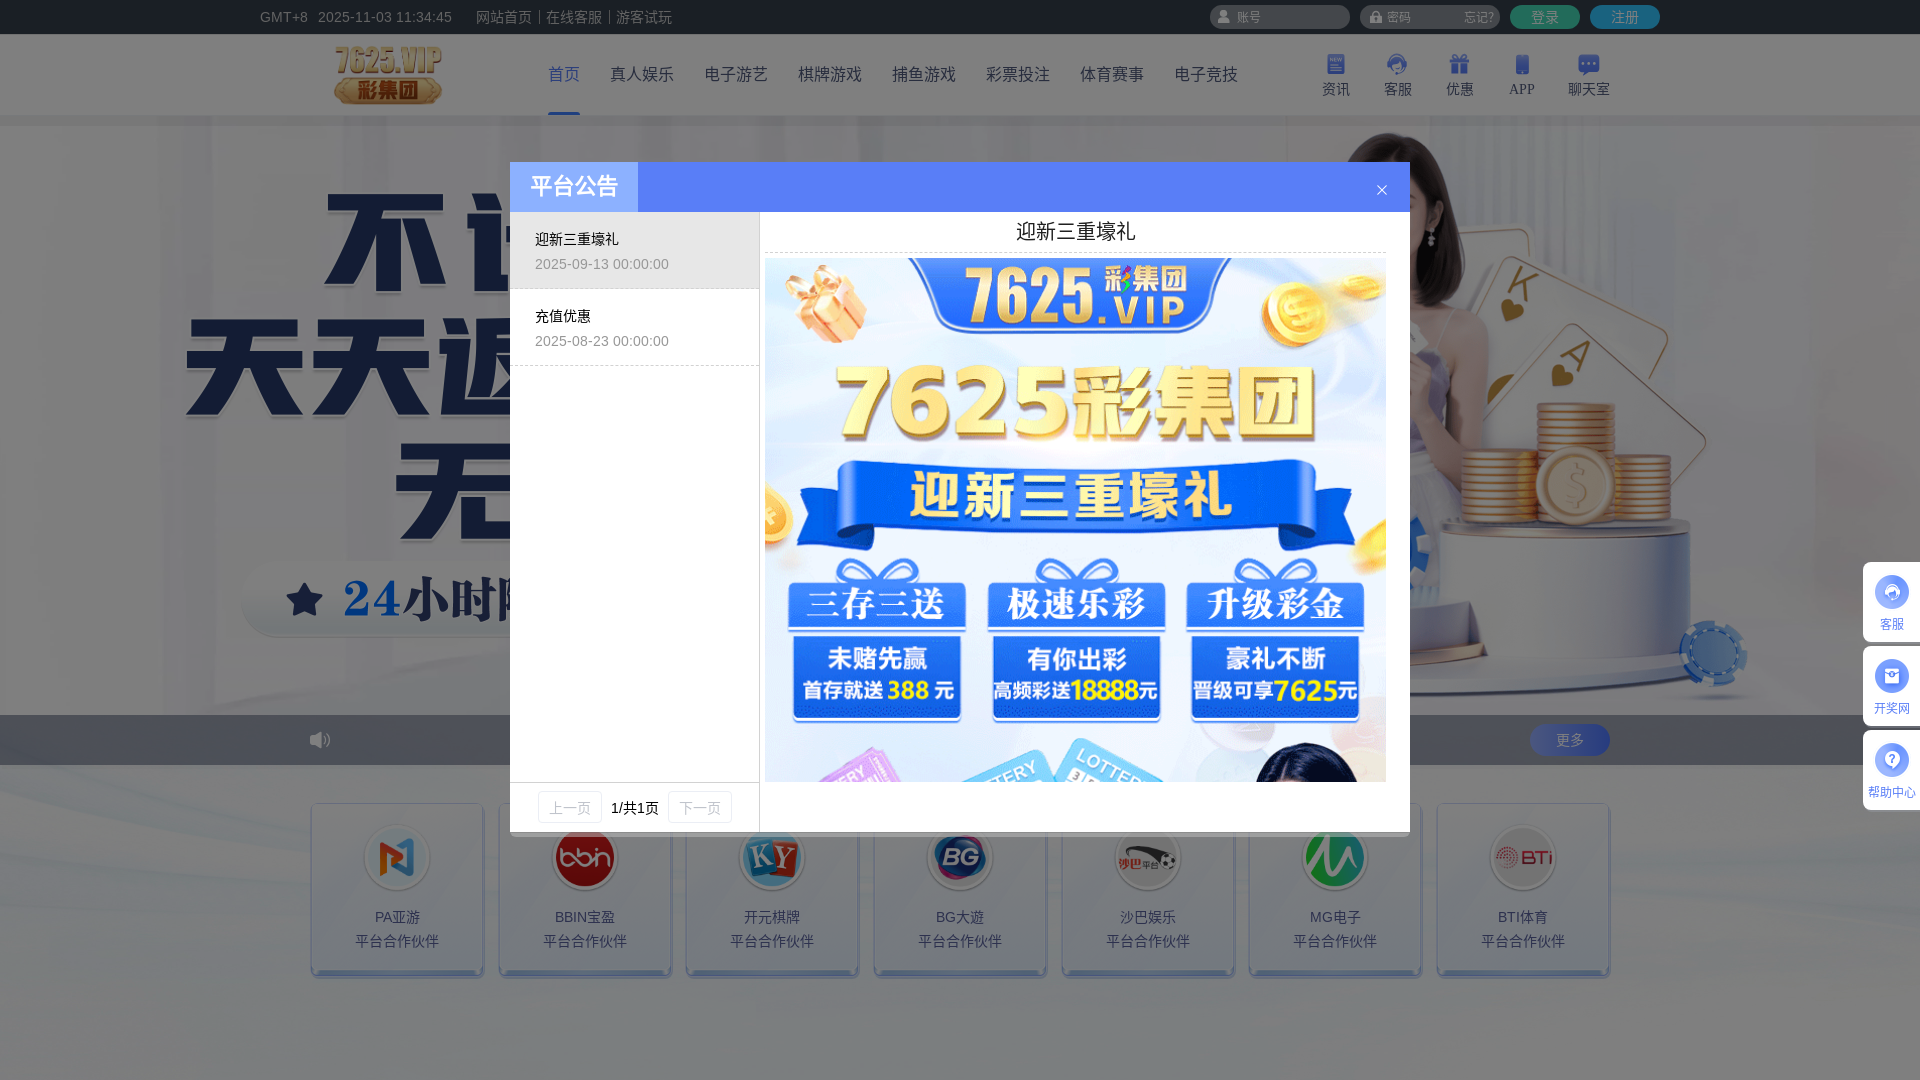Close the 平台公告 announcement dialog
This screenshot has height=1080, width=1920.
coord(1382,190)
